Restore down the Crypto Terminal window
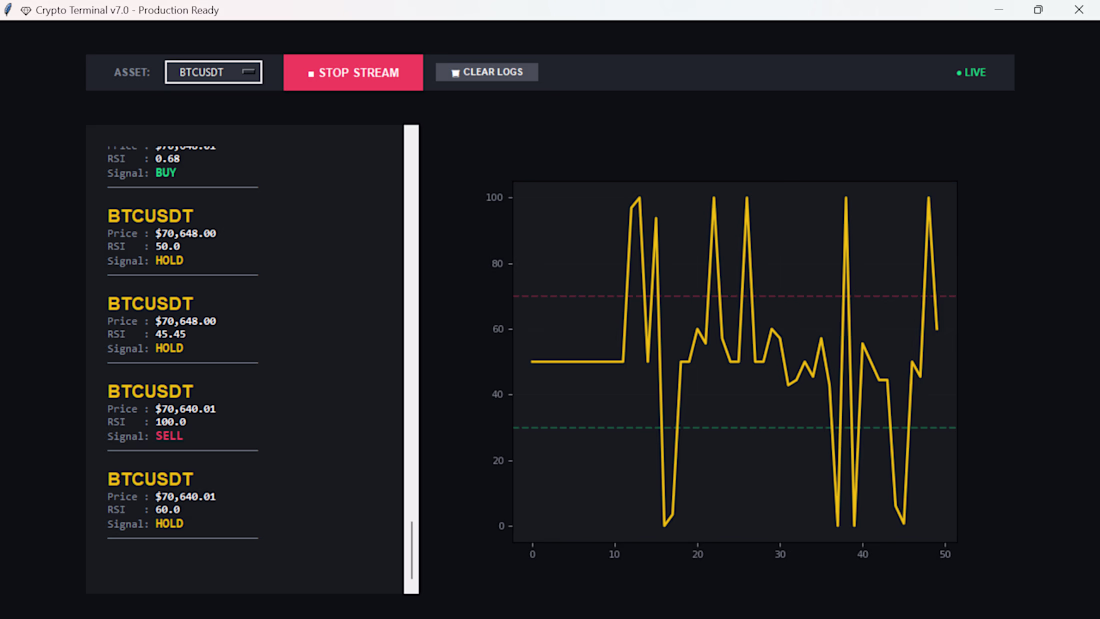Image resolution: width=1100 pixels, height=619 pixels. pyautogui.click(x=1038, y=10)
